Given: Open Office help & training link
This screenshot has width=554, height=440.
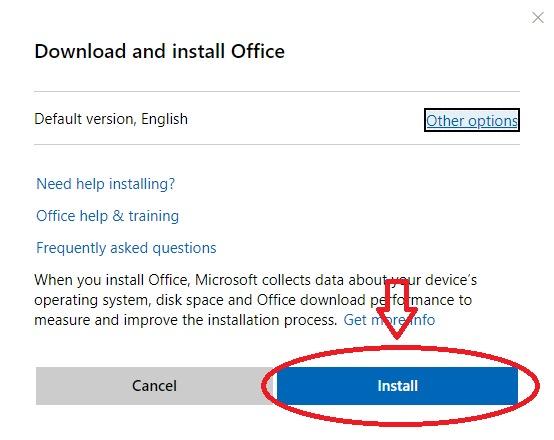Looking at the screenshot, I should click(x=107, y=216).
